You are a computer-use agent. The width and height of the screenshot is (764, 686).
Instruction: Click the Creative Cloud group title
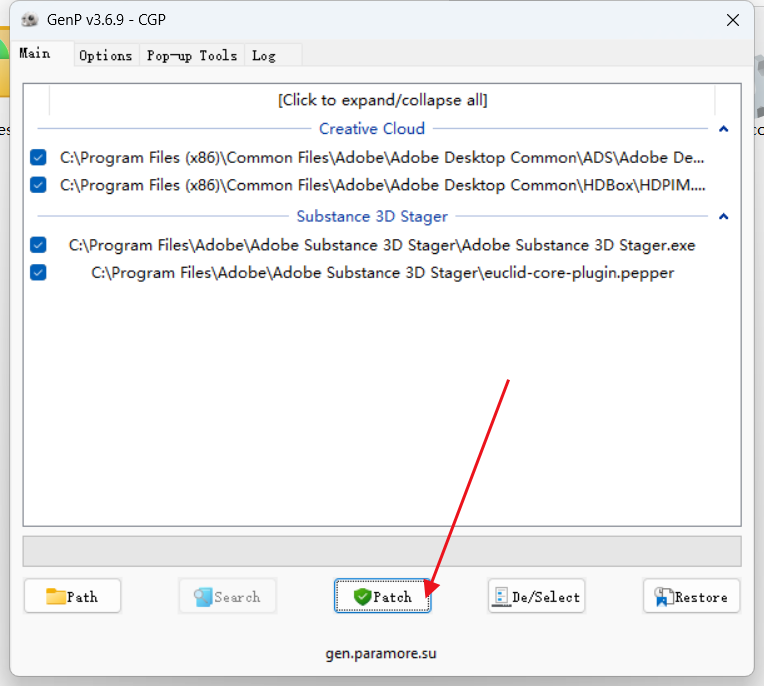[x=372, y=129]
